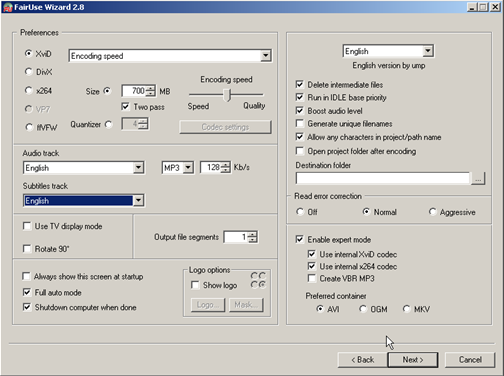Enable Generate unique filenames
This screenshot has height=376, width=504.
click(x=300, y=124)
